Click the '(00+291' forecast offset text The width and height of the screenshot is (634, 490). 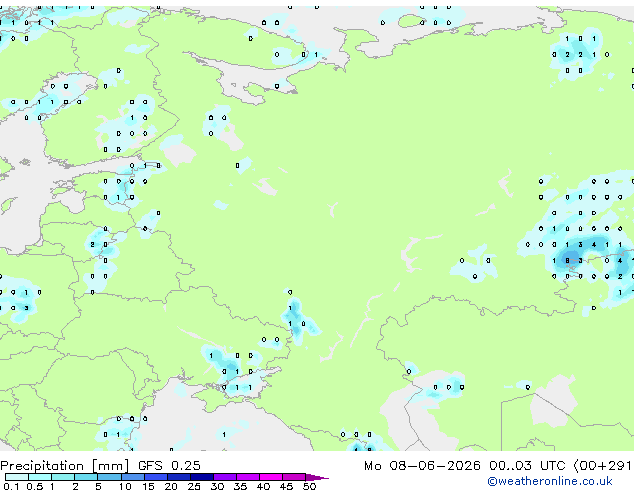[x=602, y=466]
